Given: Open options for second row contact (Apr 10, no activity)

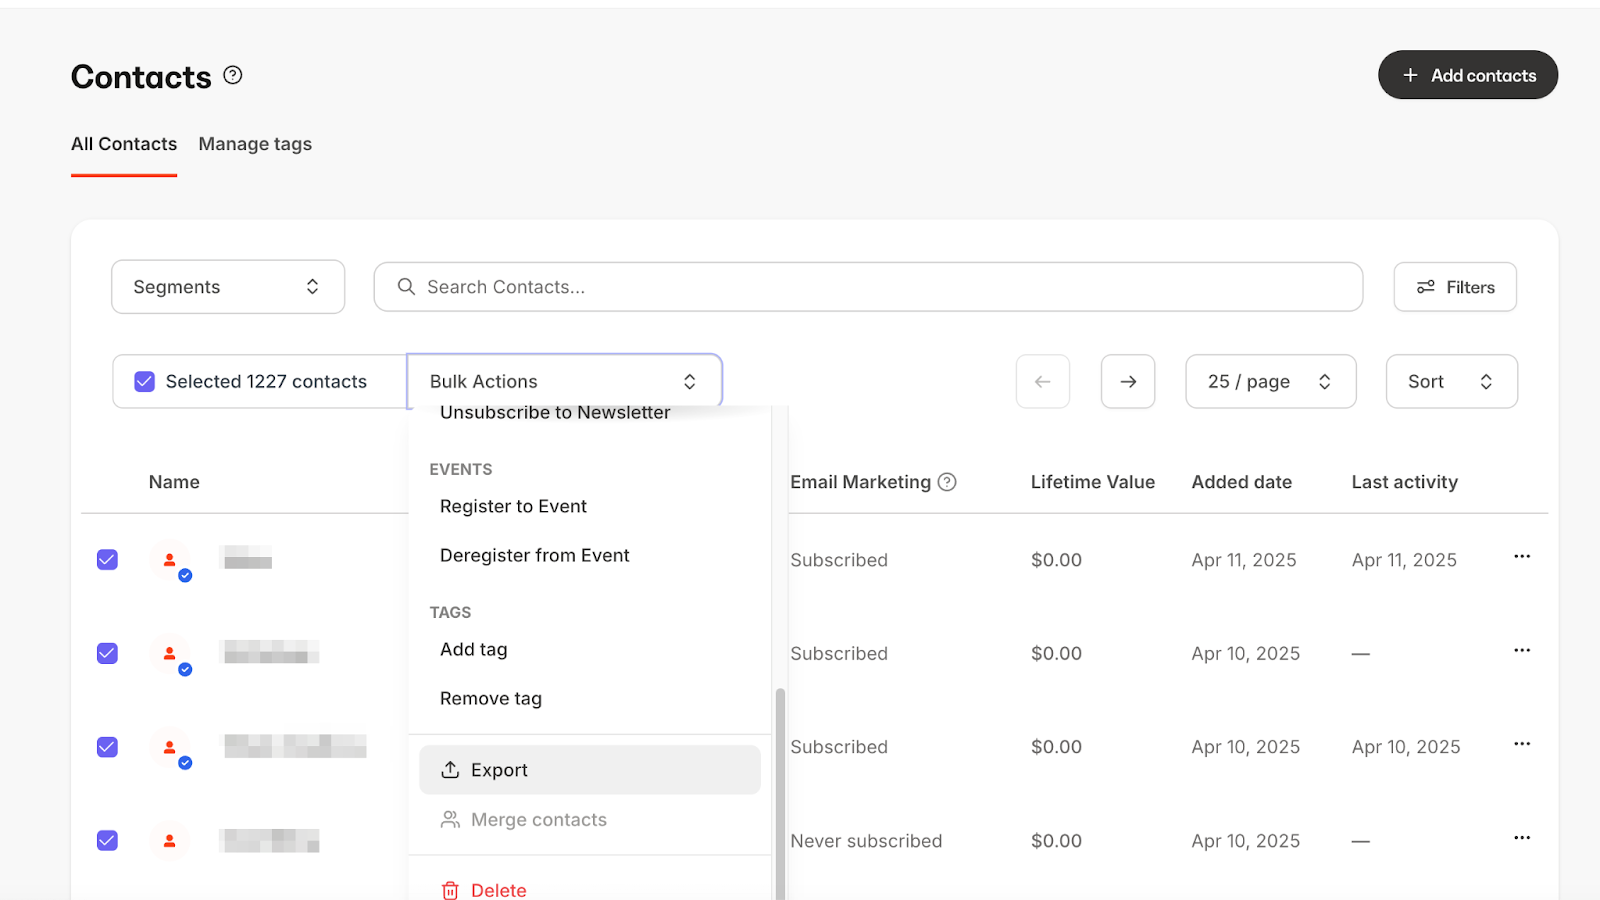Looking at the screenshot, I should (x=1522, y=650).
